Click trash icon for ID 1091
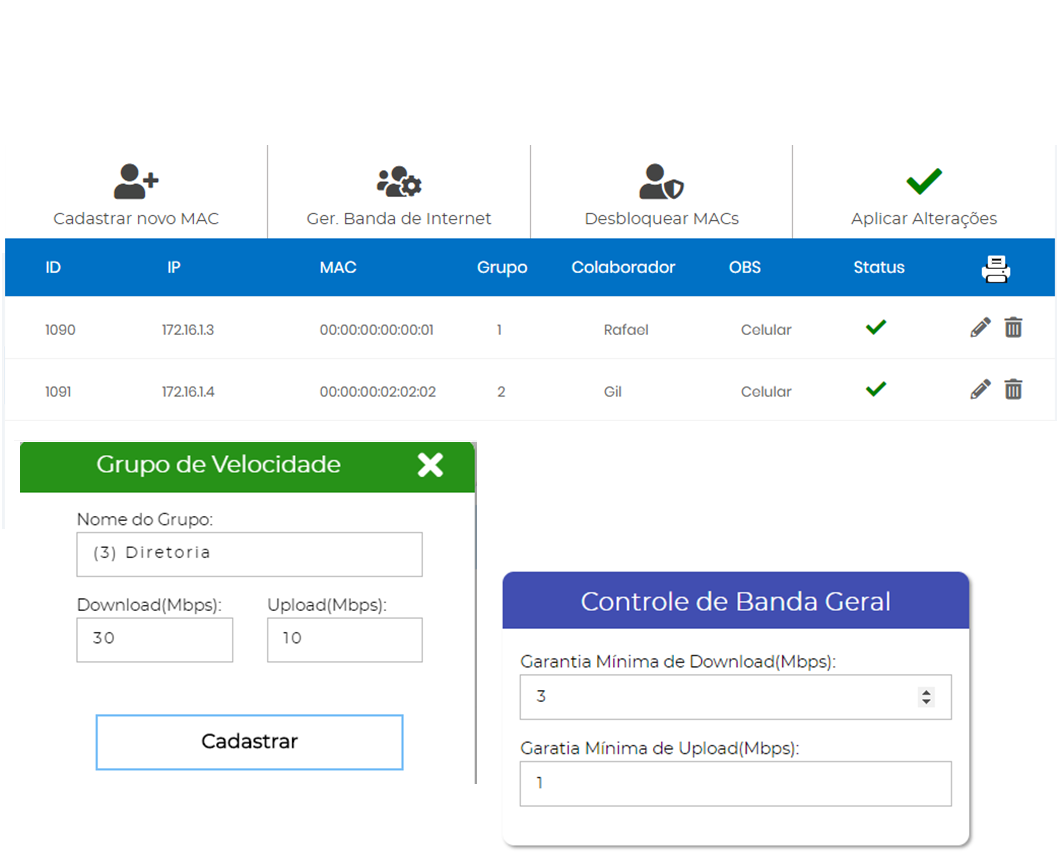 coord(1013,390)
